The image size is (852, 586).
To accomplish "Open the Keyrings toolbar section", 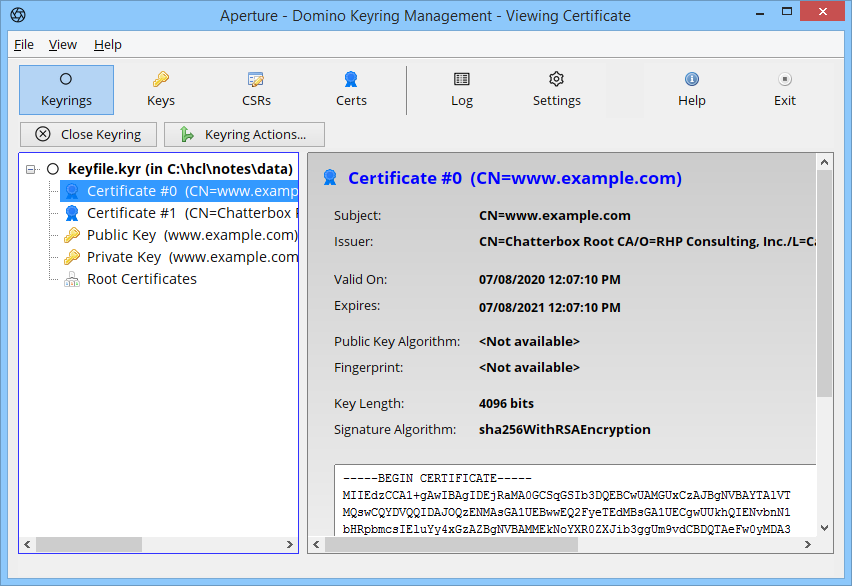I will tap(66, 90).
